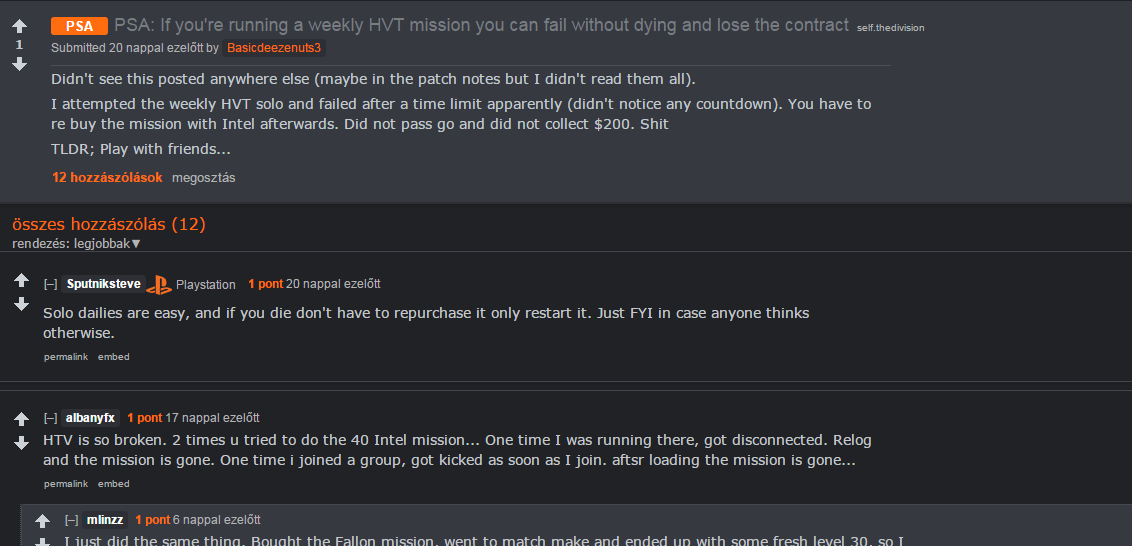Downvote Sputniksteve's comment
1132x546 pixels.
click(22, 304)
